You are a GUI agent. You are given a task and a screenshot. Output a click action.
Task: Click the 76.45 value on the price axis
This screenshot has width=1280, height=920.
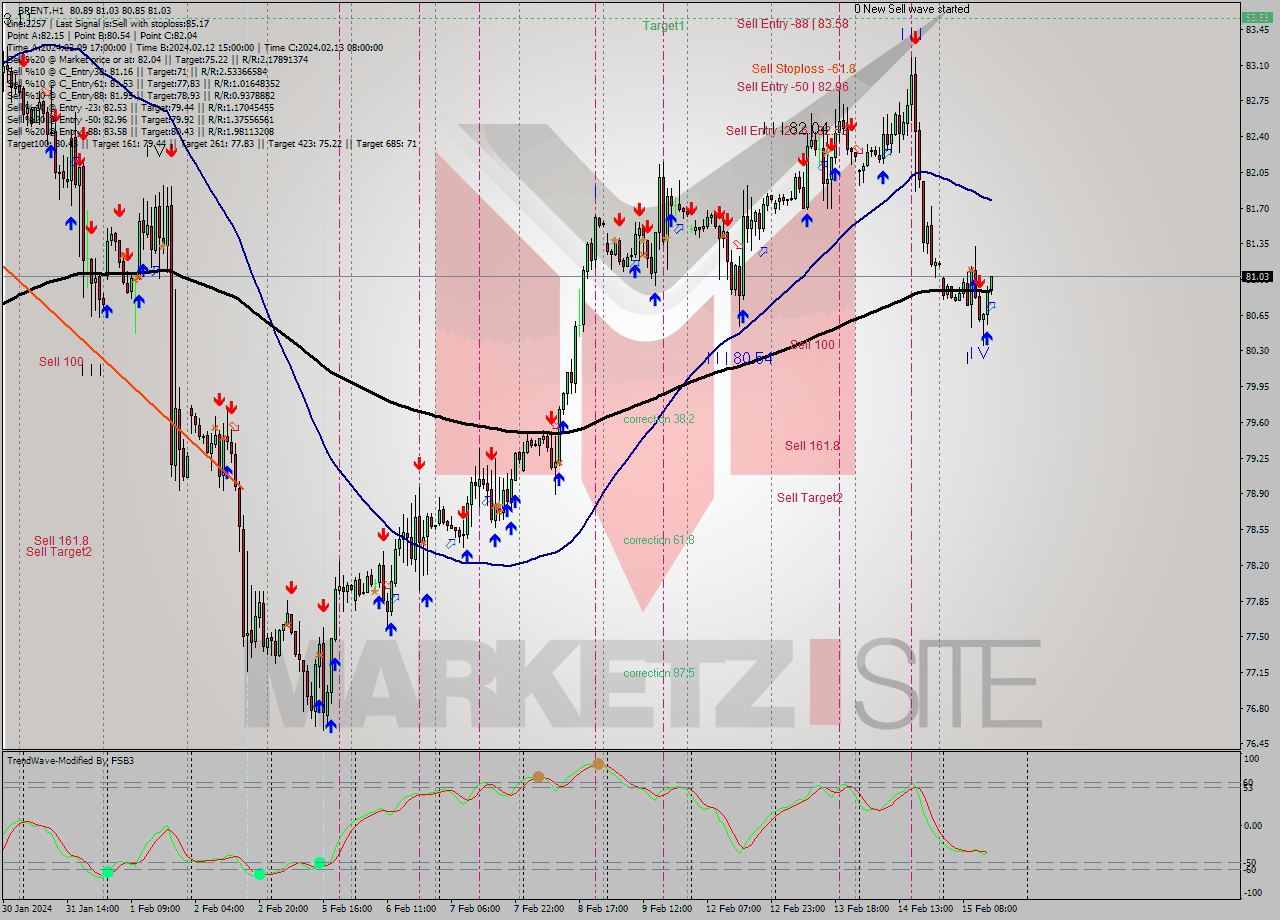[x=1256, y=744]
